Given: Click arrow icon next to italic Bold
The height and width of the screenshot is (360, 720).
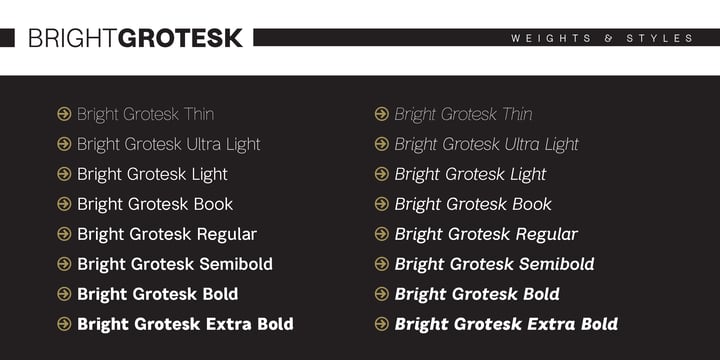Looking at the screenshot, I should (382, 294).
